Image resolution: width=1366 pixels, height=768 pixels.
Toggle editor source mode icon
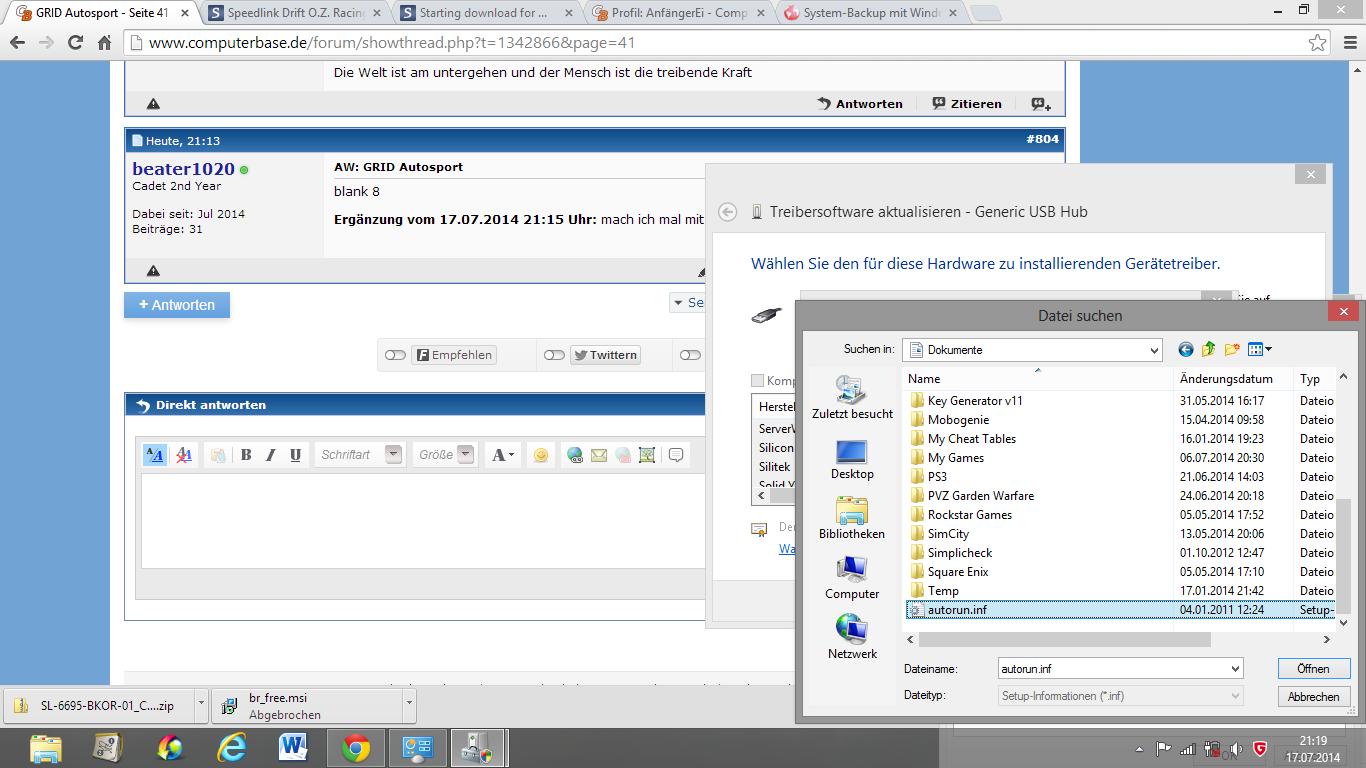[155, 455]
